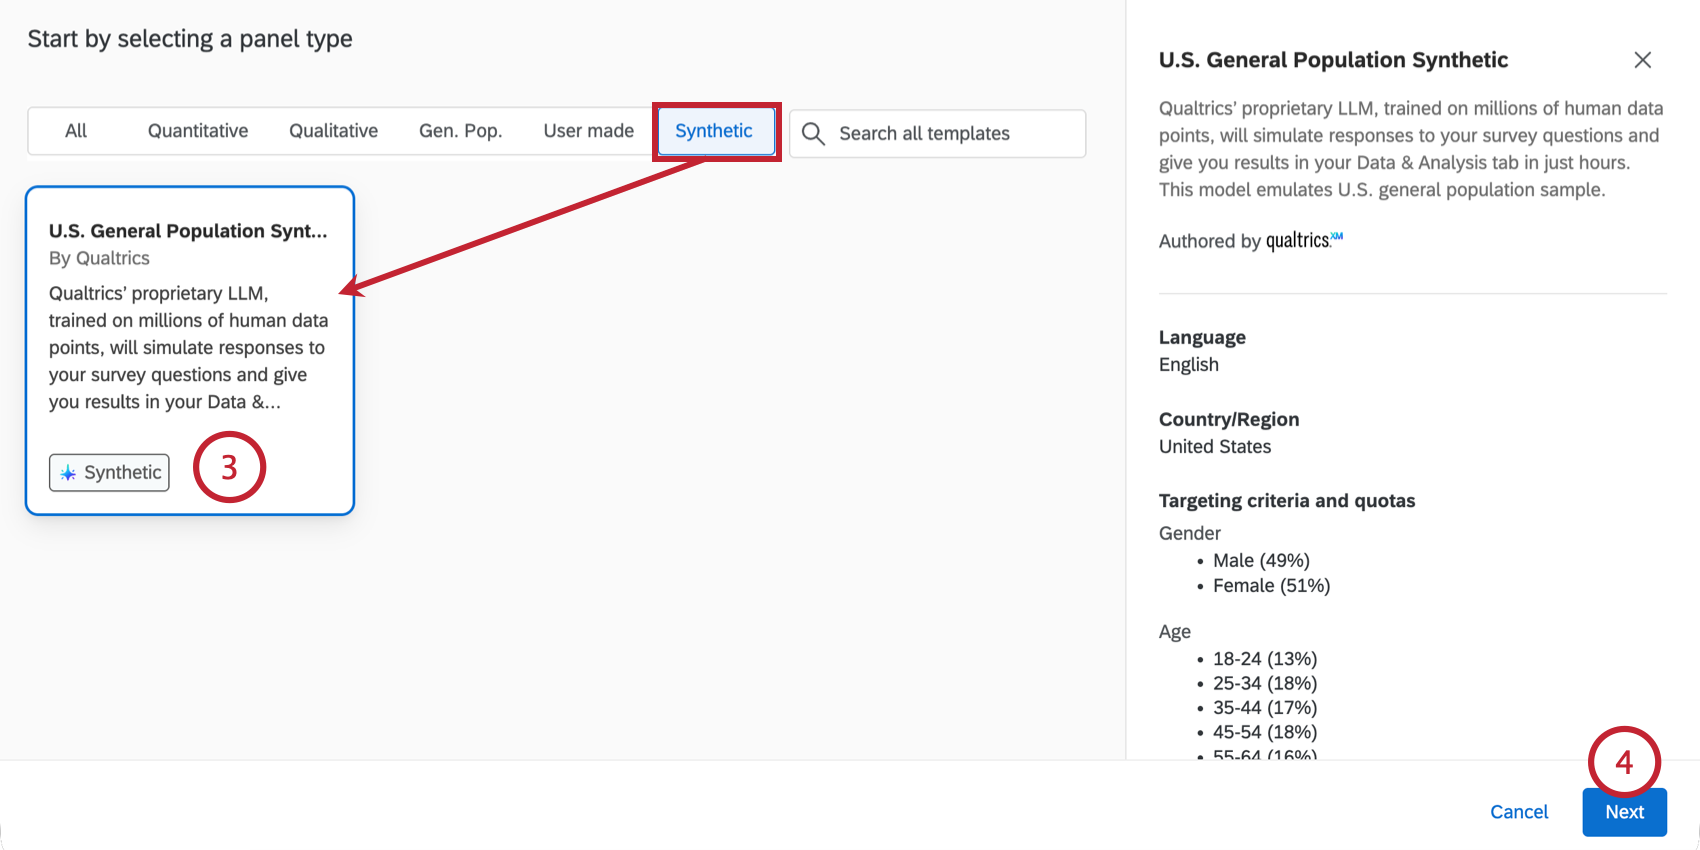Click the card's description text

[188, 348]
